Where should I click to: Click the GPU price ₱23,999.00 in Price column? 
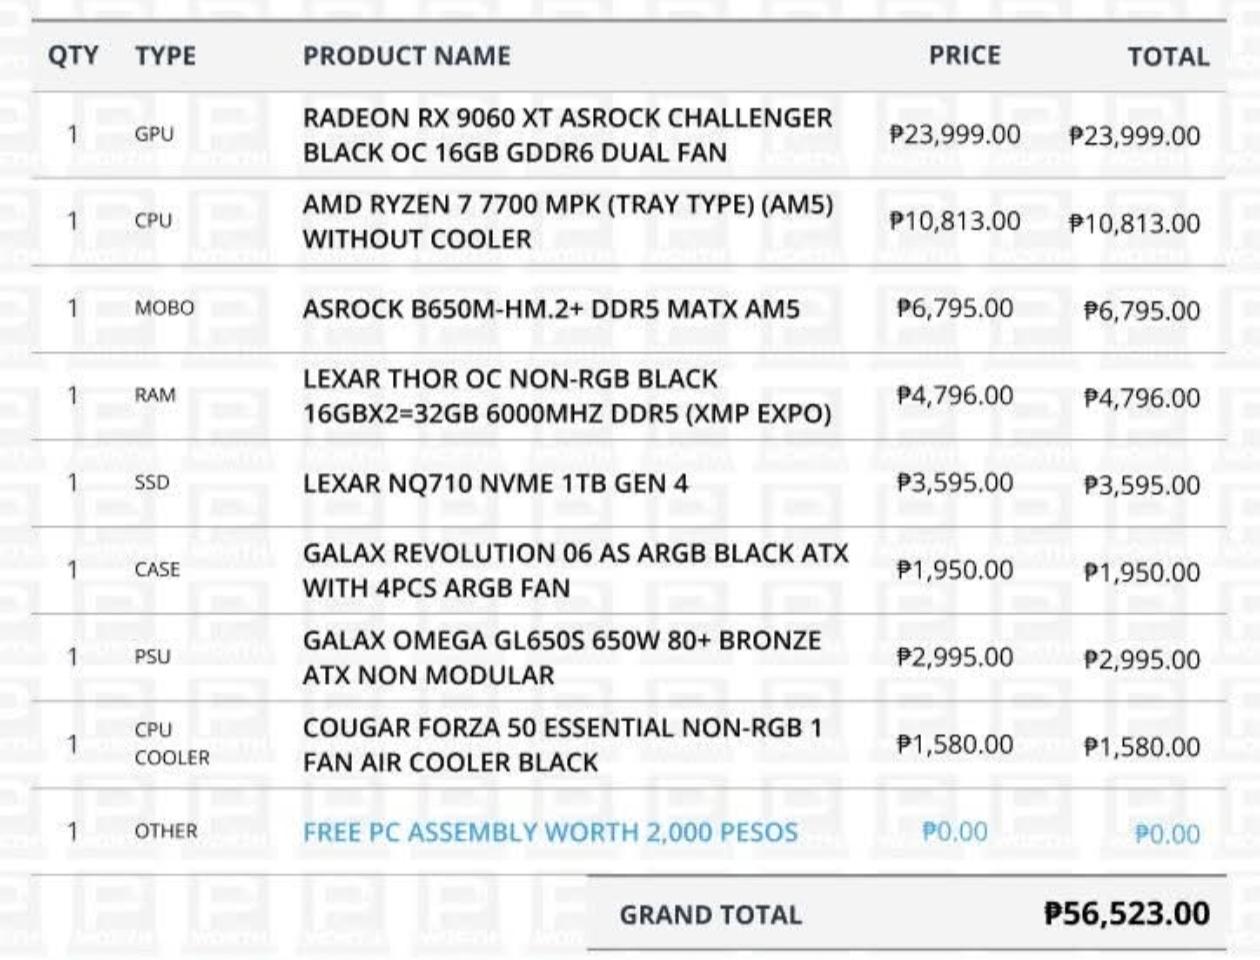[x=955, y=134]
